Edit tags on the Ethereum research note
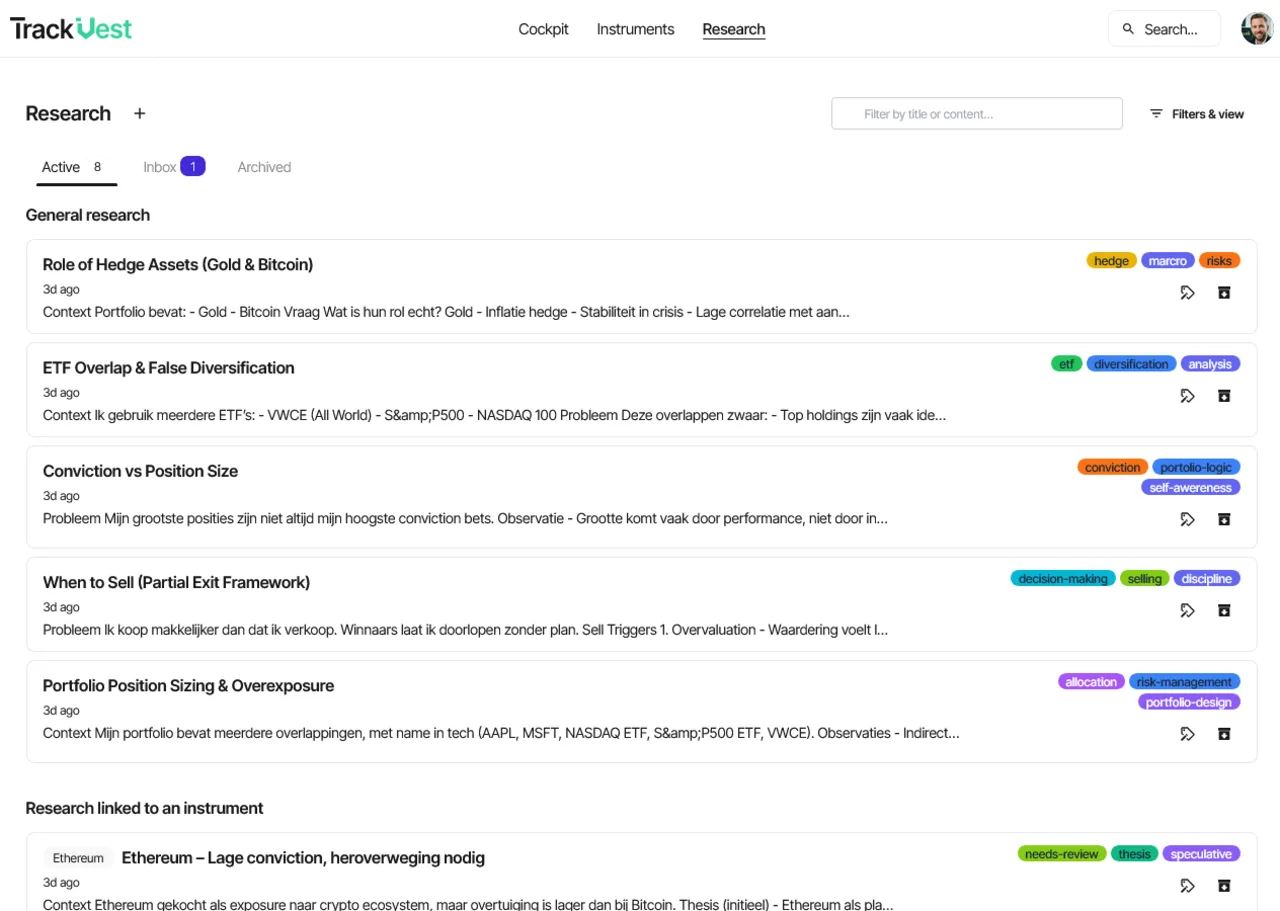 [1188, 886]
